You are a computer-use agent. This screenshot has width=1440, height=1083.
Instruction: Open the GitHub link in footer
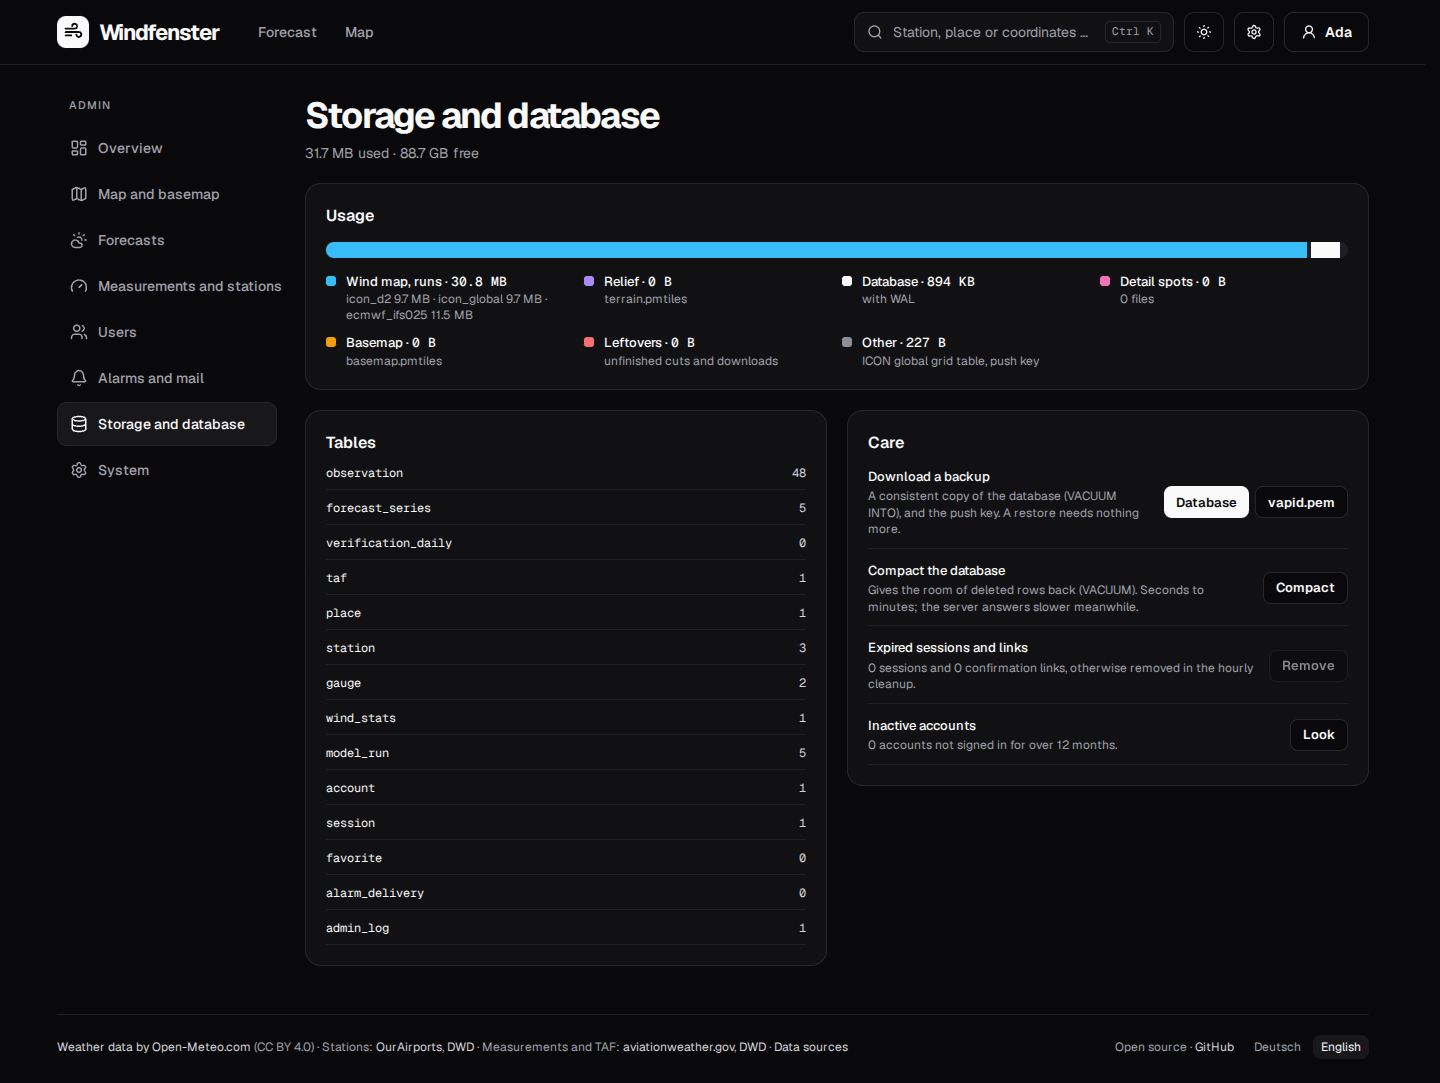(x=1214, y=1047)
